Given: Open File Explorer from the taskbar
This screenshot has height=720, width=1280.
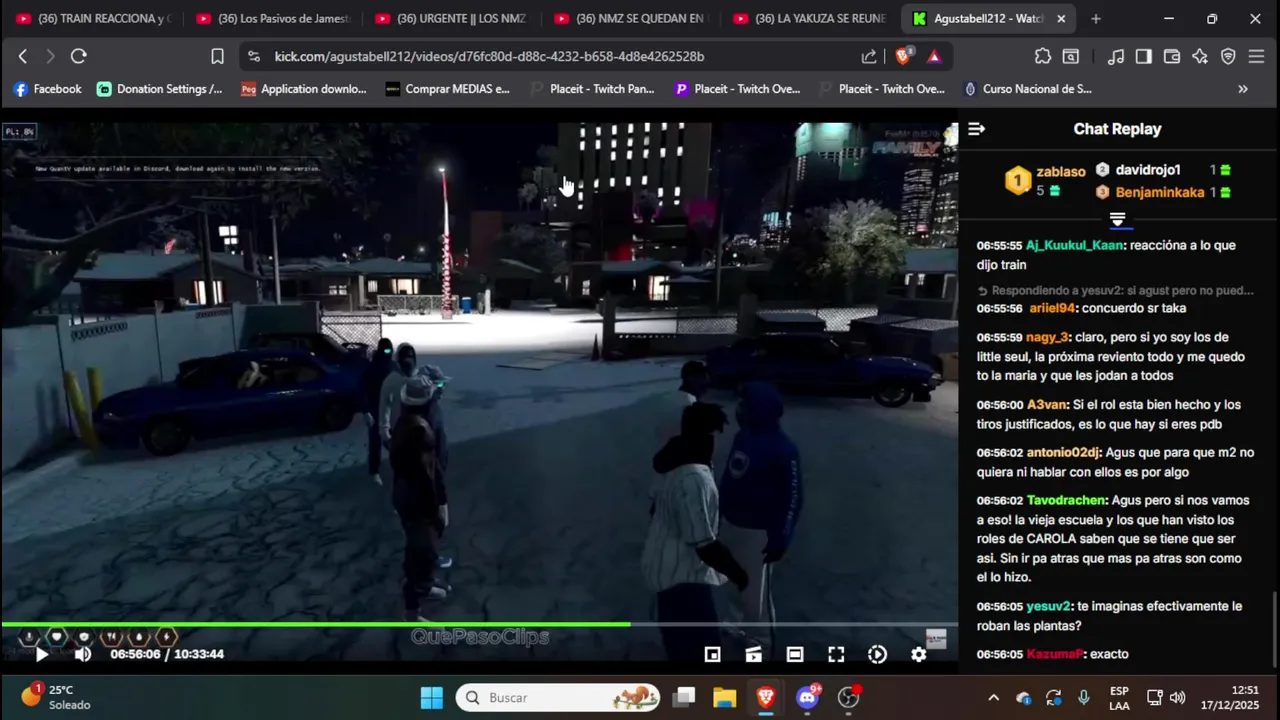Looking at the screenshot, I should 724,698.
